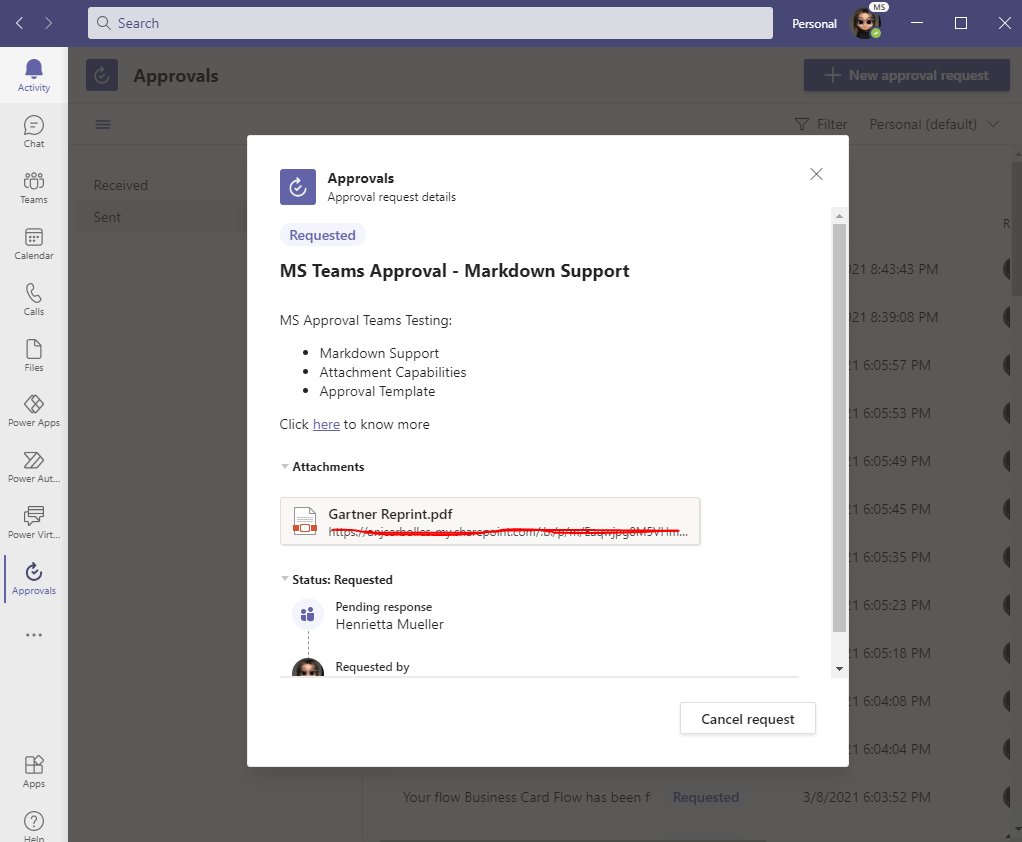The image size is (1022, 842).
Task: Show more apps via ellipsis
Action: 34,635
